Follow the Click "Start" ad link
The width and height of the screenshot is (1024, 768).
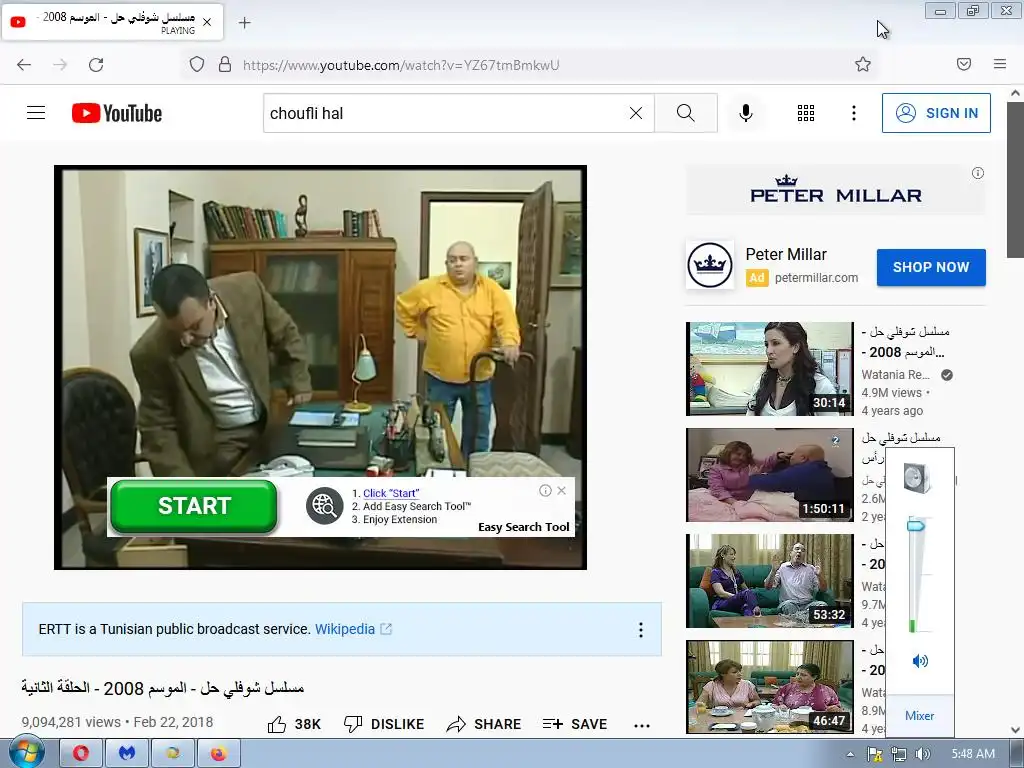[391, 493]
